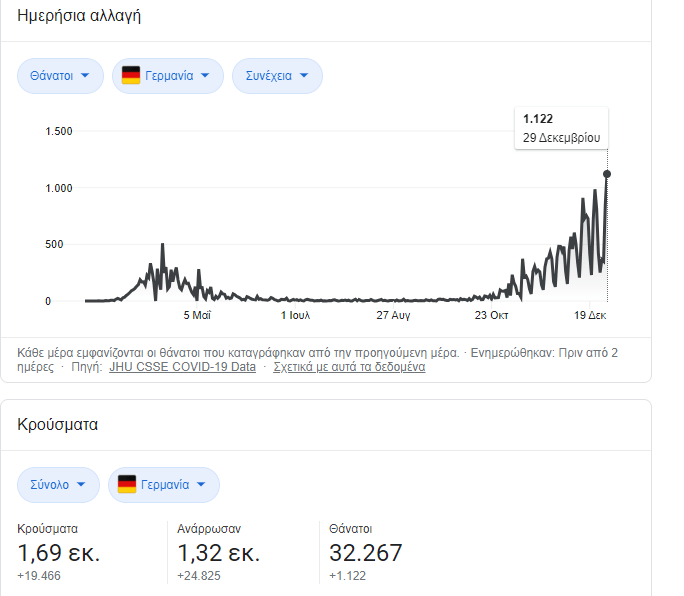The height and width of the screenshot is (596, 684).
Task: Select the total cases figure 1,69 εκ.
Action: 59,553
